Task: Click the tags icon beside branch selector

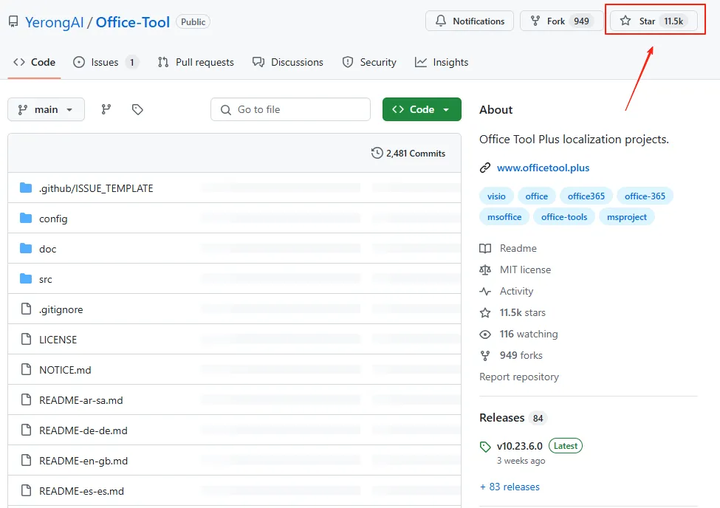Action: (x=138, y=110)
